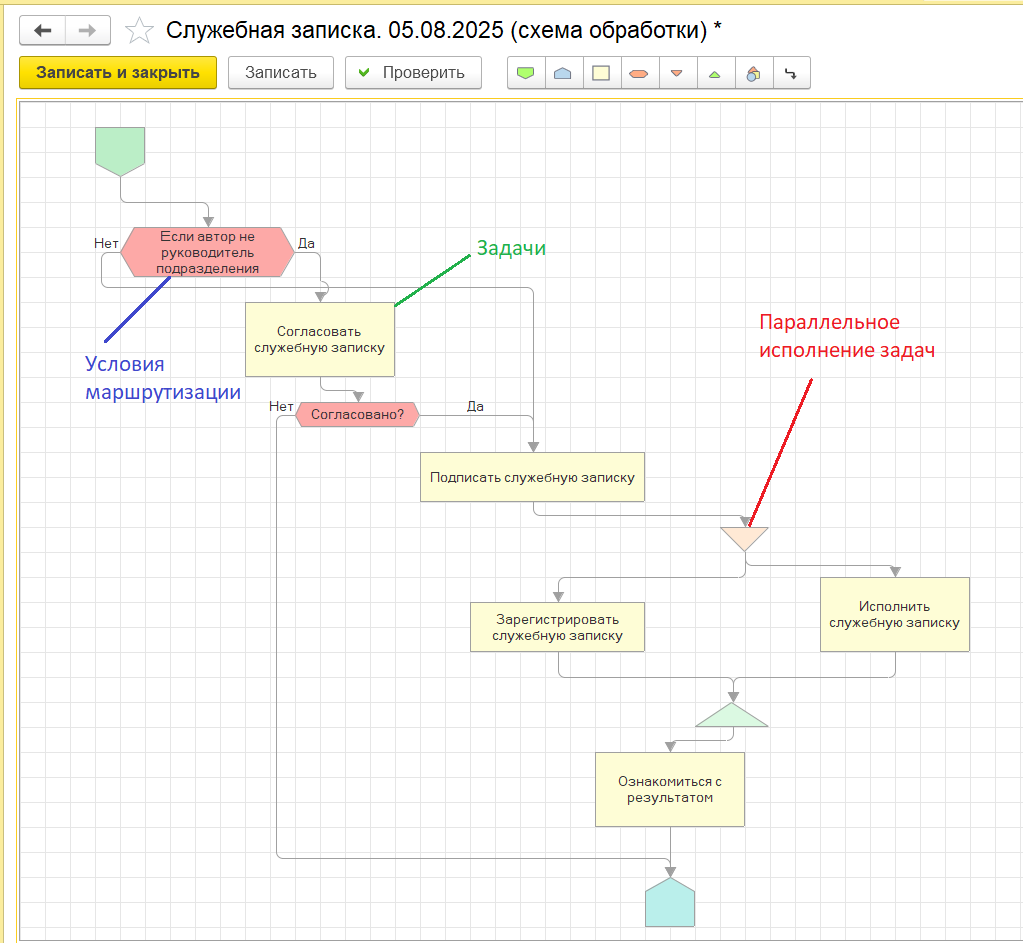Select the Согласовано? condition block
1023x943 pixels.
pos(357,415)
